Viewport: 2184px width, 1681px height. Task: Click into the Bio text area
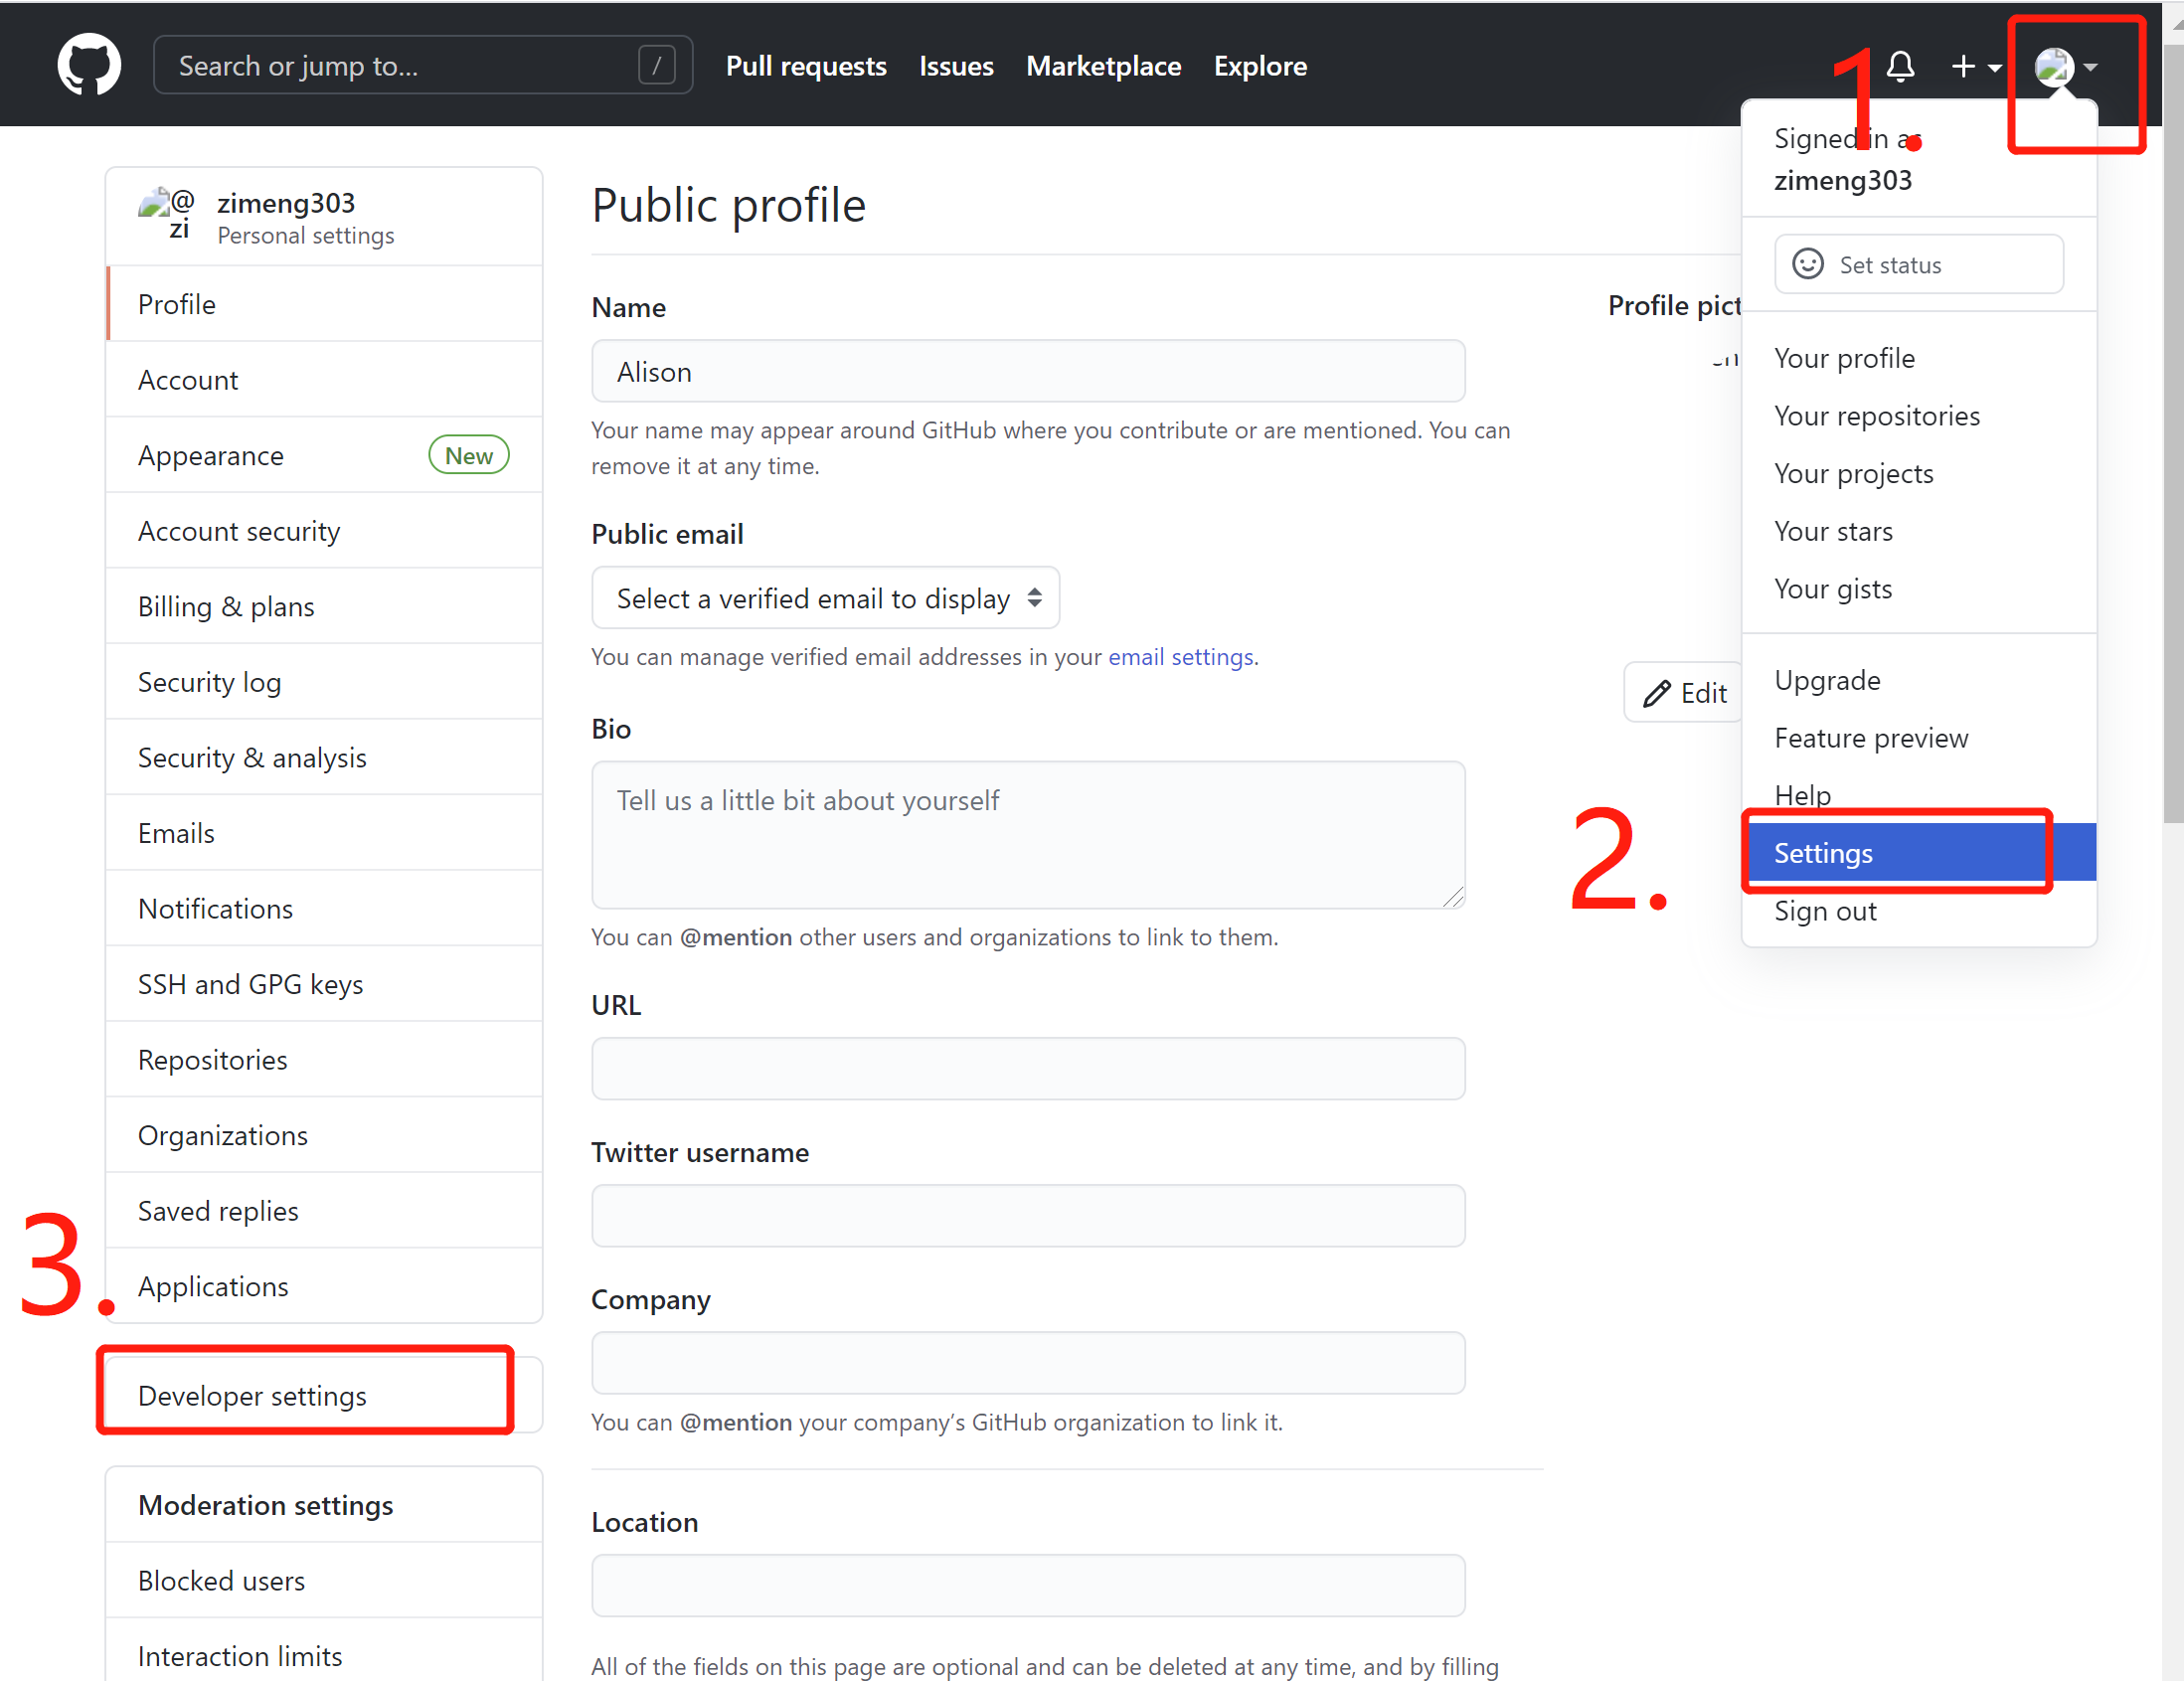point(1028,835)
